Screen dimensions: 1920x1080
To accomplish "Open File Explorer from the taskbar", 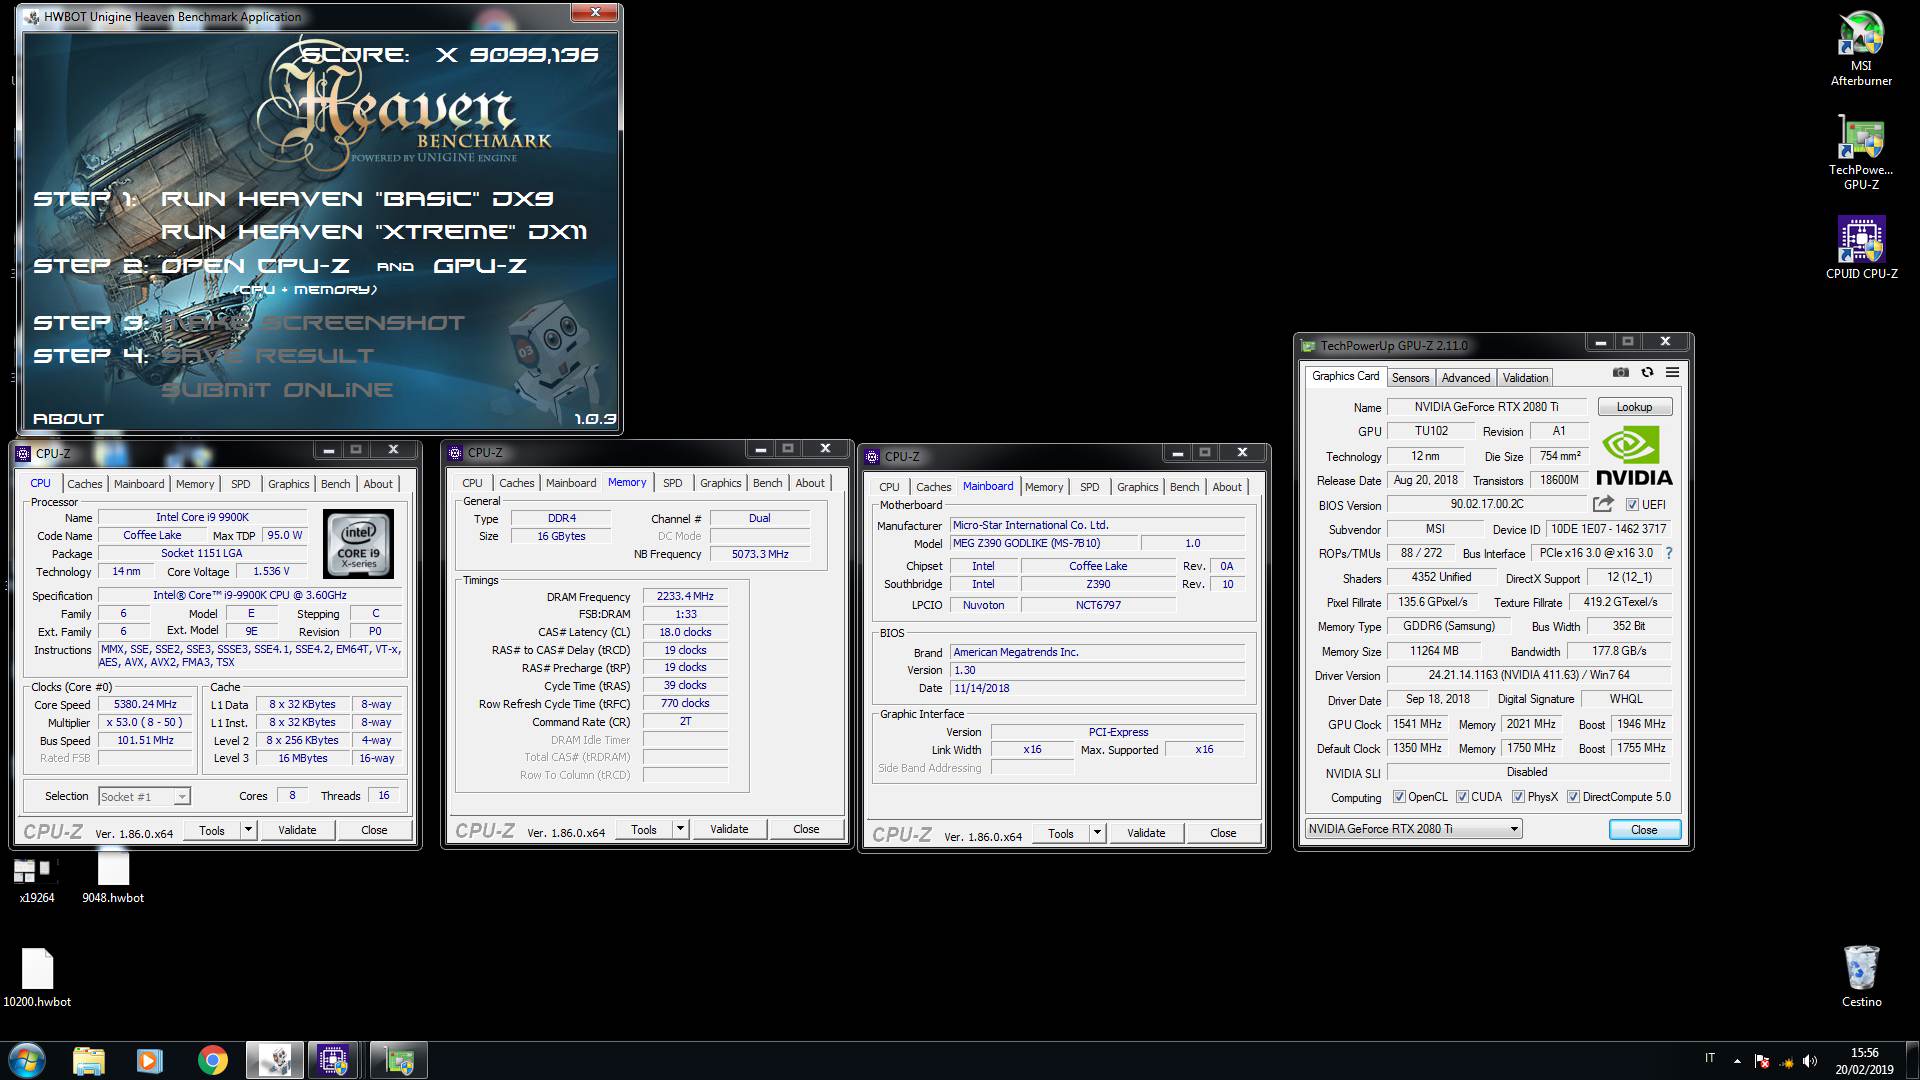I will pos(89,1060).
